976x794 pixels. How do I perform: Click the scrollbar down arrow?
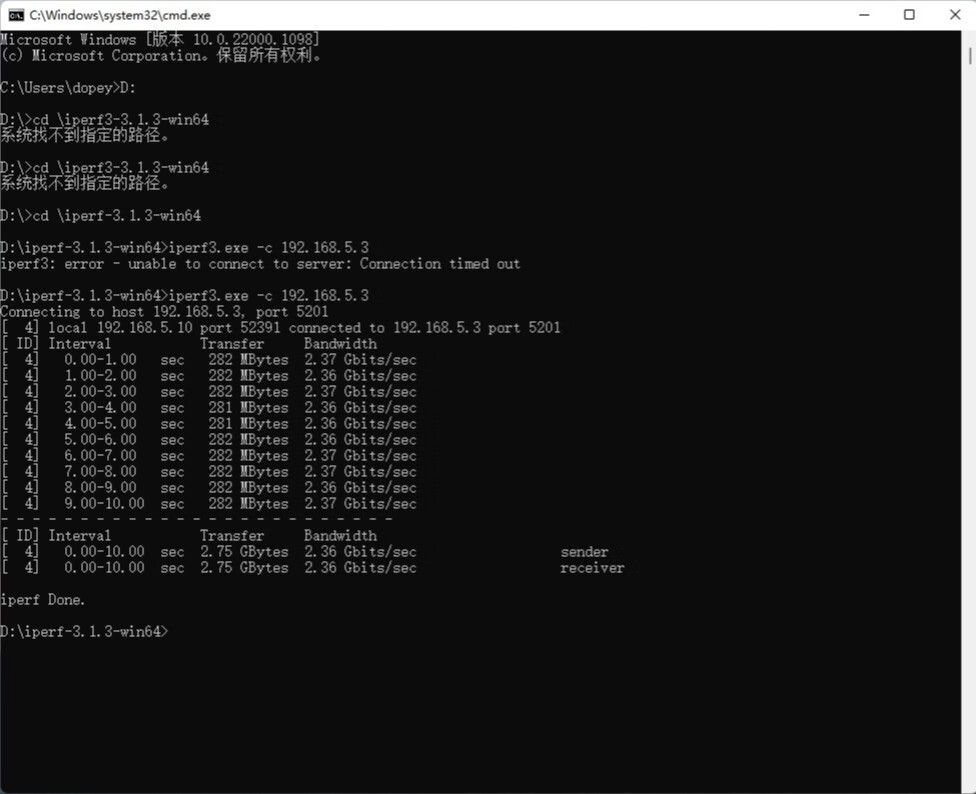tap(968, 786)
